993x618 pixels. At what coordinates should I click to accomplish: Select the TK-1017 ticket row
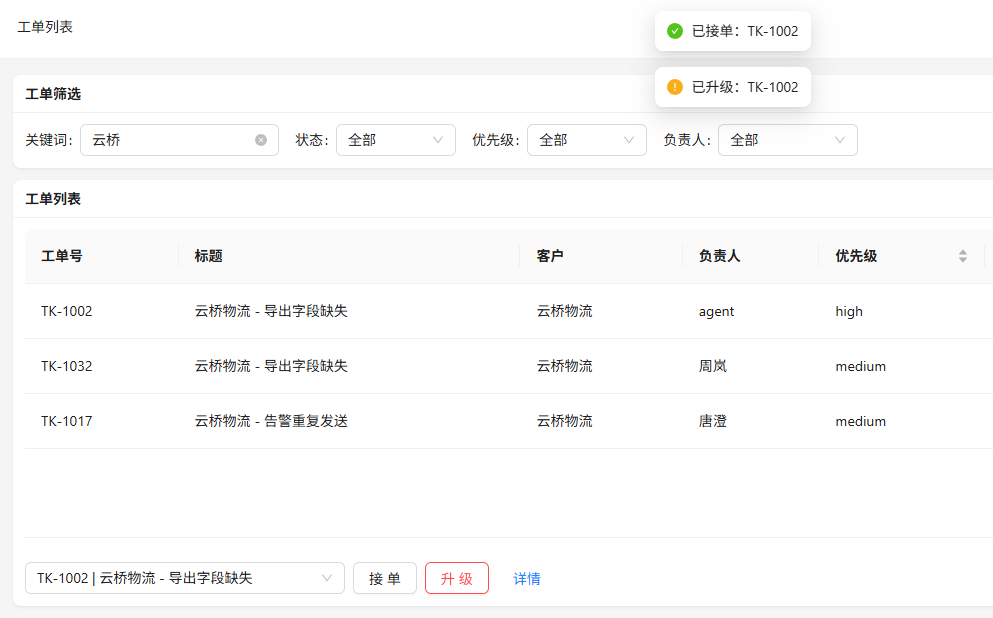coord(66,421)
